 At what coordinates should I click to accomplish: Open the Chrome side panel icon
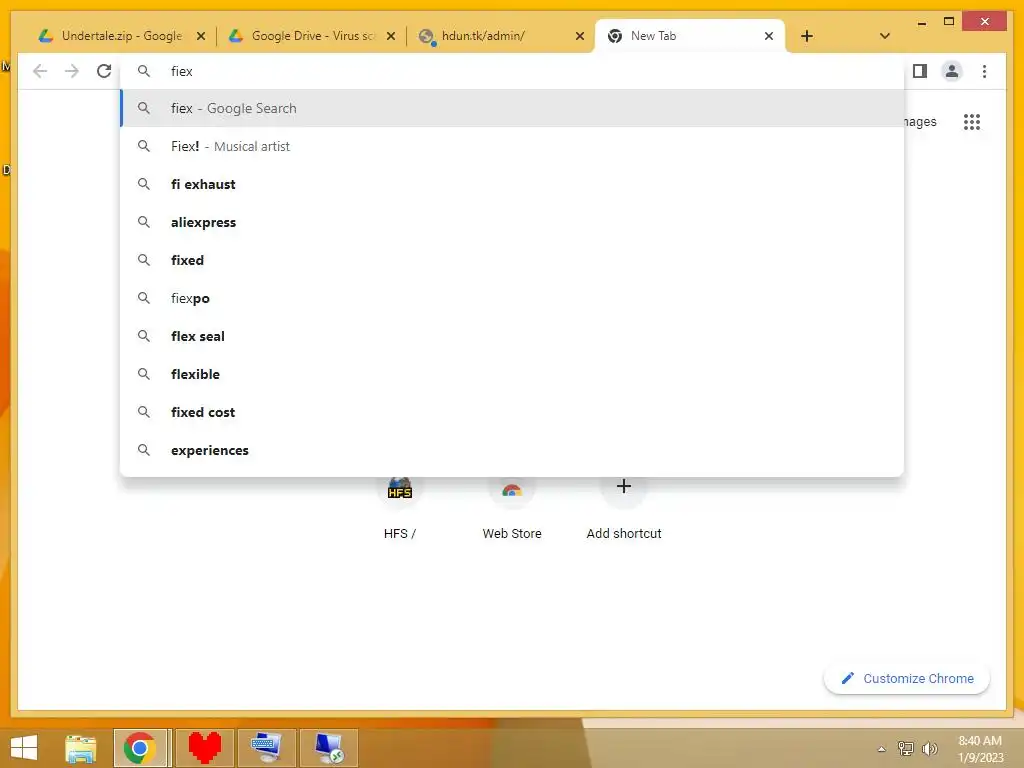click(x=920, y=71)
